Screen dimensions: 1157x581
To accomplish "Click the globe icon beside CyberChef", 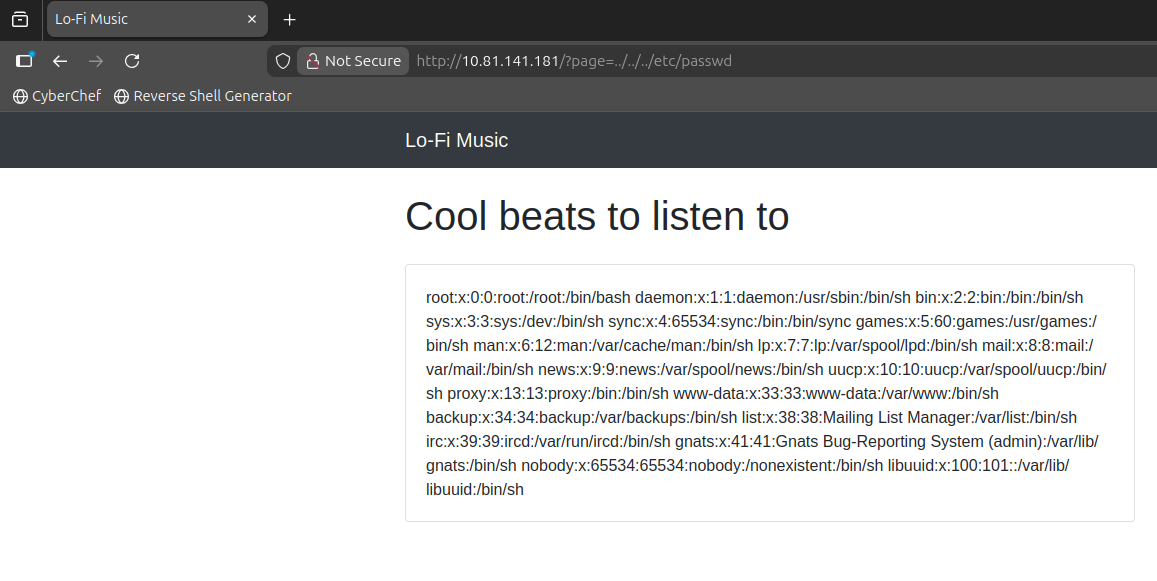I will point(20,97).
